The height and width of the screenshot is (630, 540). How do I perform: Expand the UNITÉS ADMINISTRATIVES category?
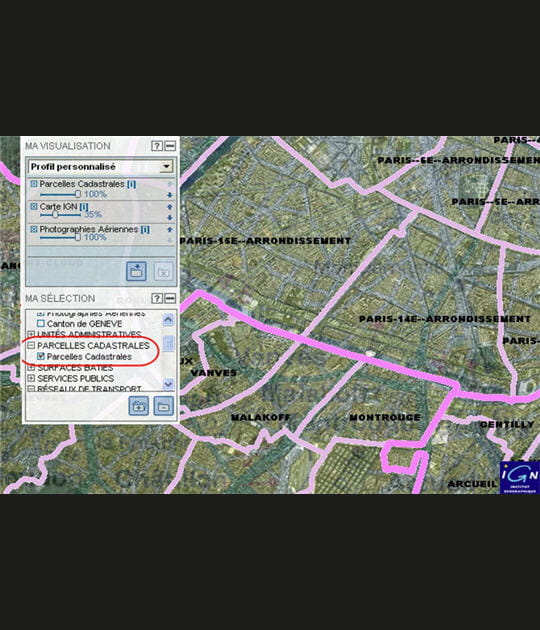(x=31, y=334)
